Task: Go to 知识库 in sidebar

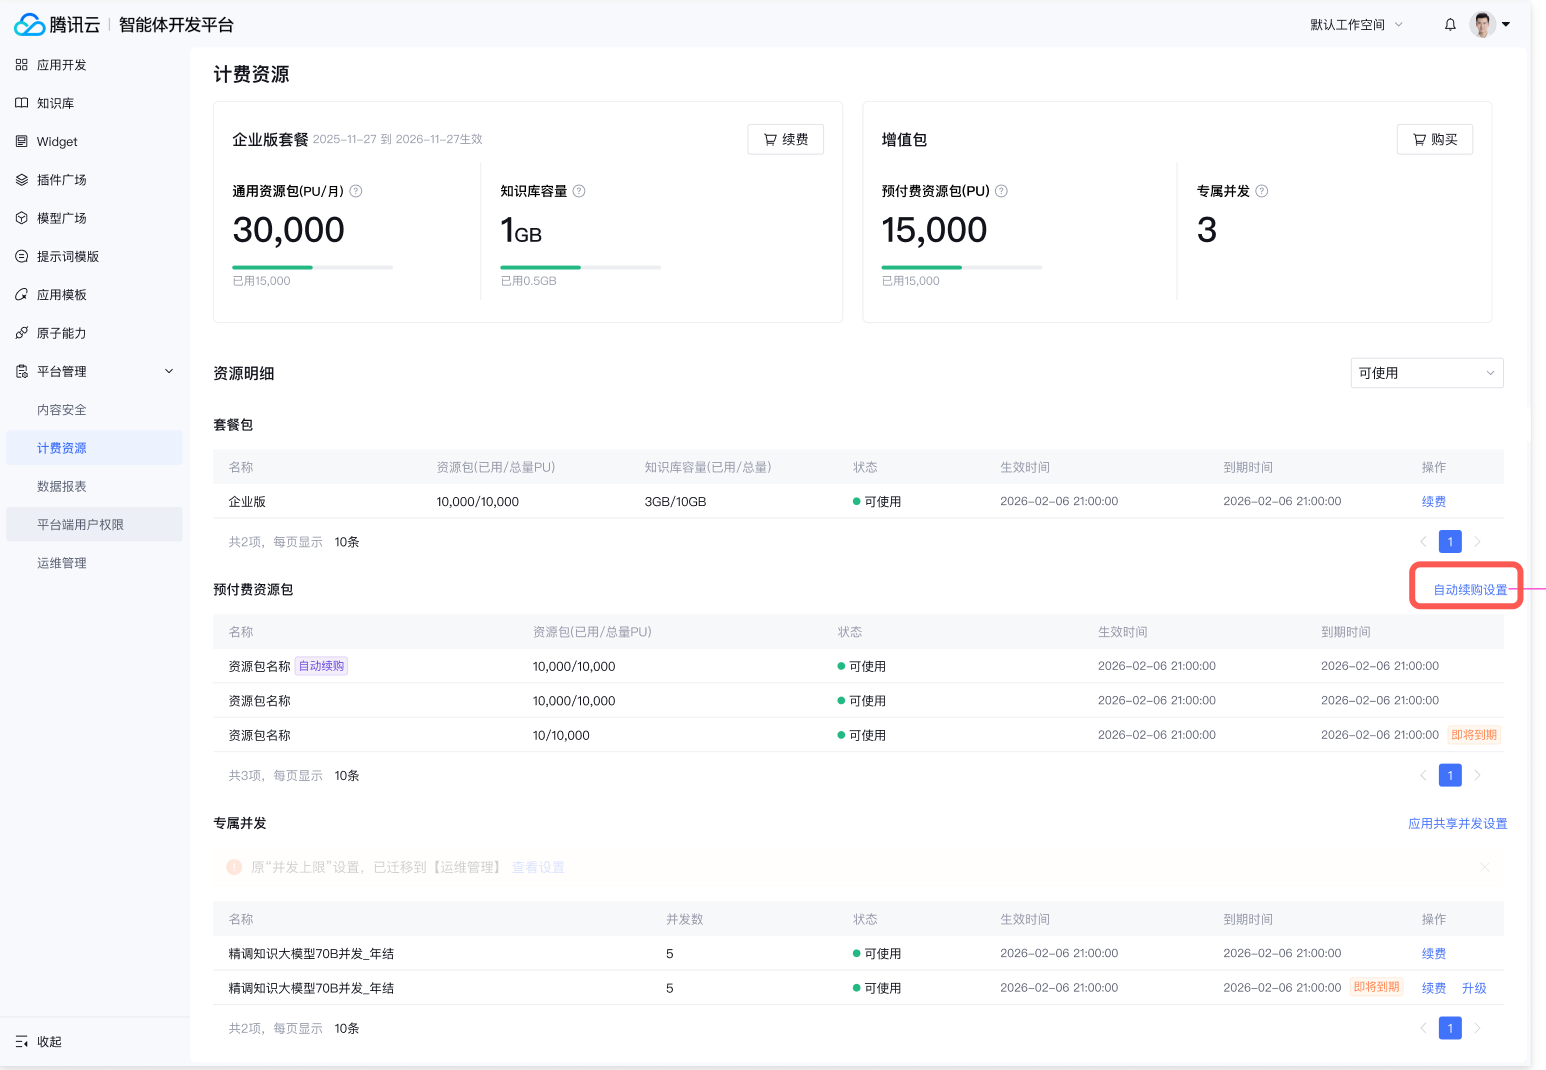Action: click(56, 103)
